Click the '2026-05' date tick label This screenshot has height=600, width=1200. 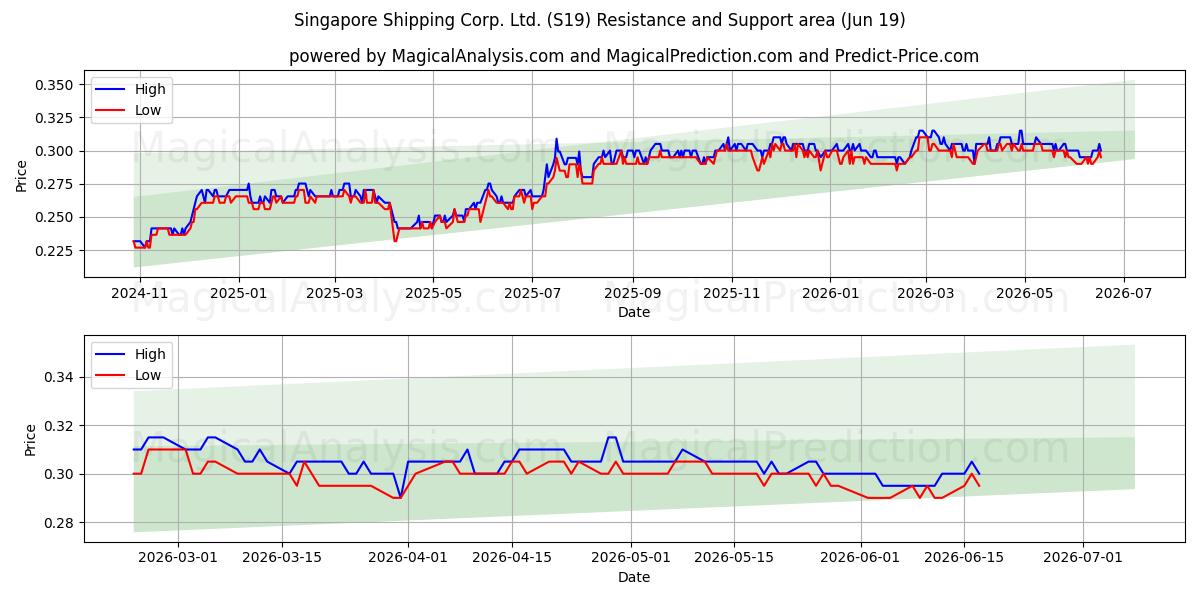click(x=1024, y=293)
